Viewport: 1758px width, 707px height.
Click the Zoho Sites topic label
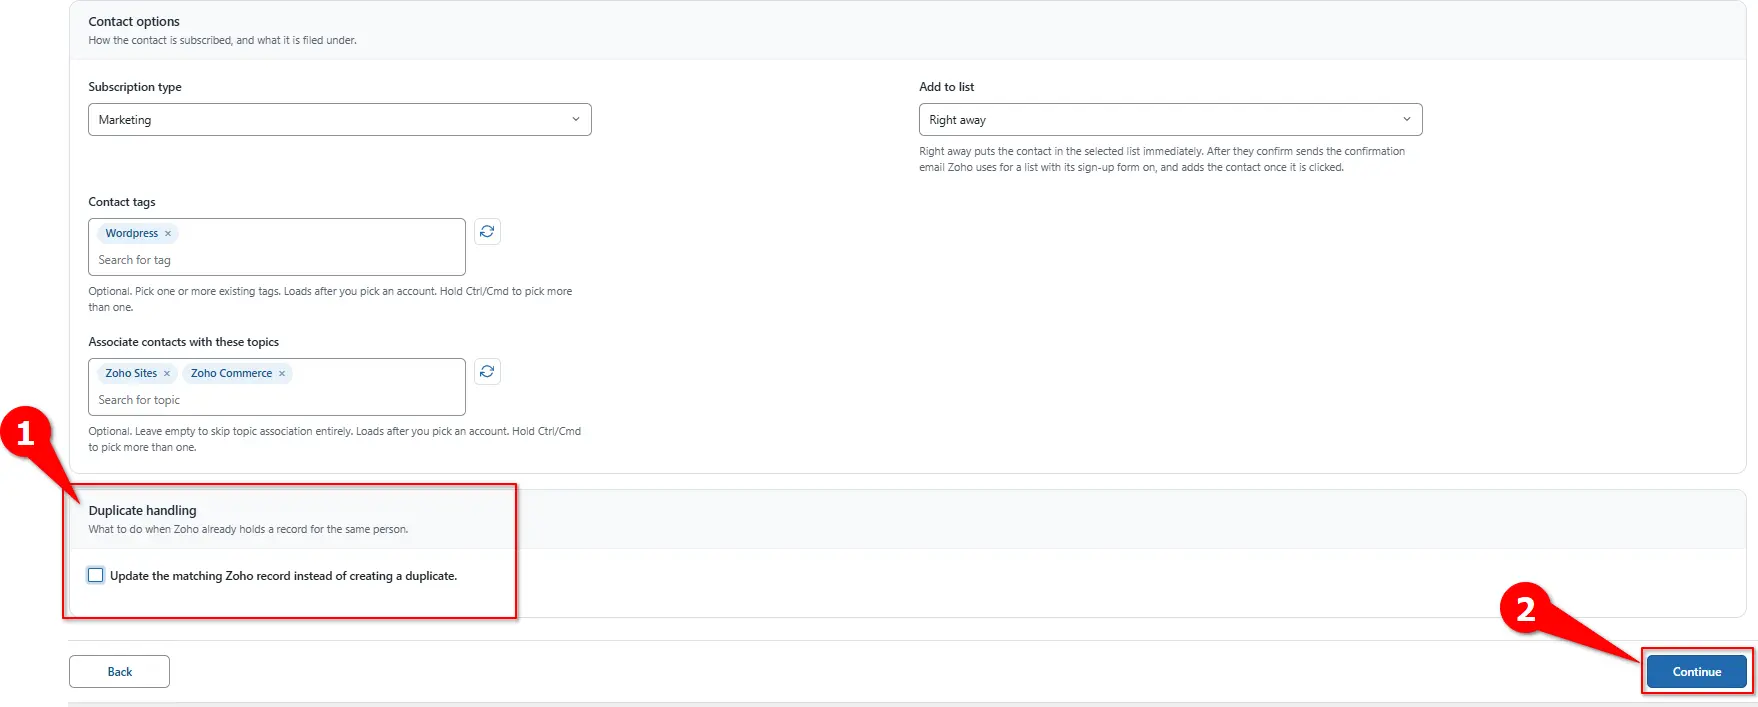tap(131, 374)
